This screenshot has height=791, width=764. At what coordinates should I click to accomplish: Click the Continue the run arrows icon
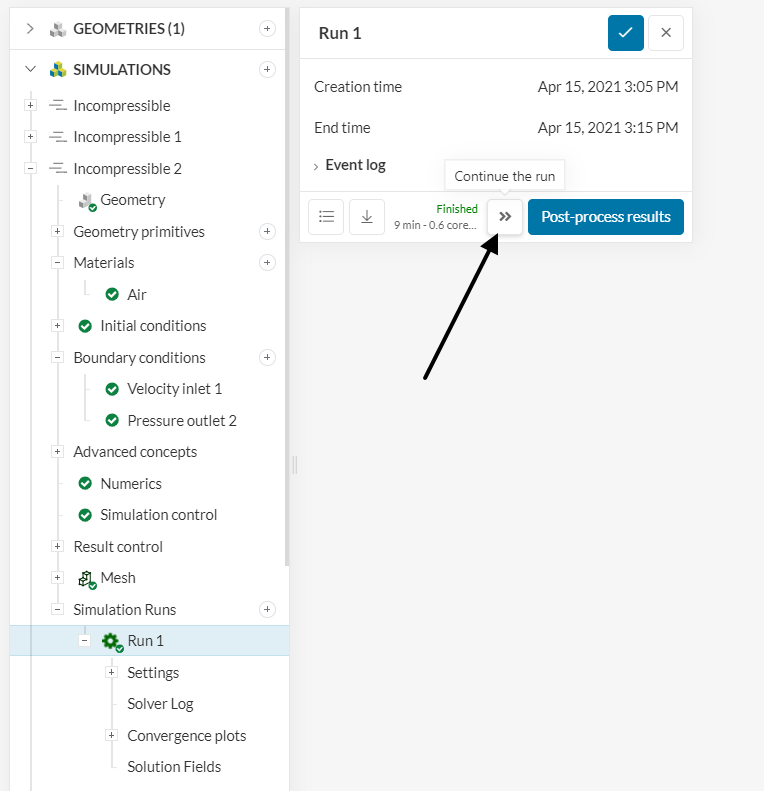point(505,217)
